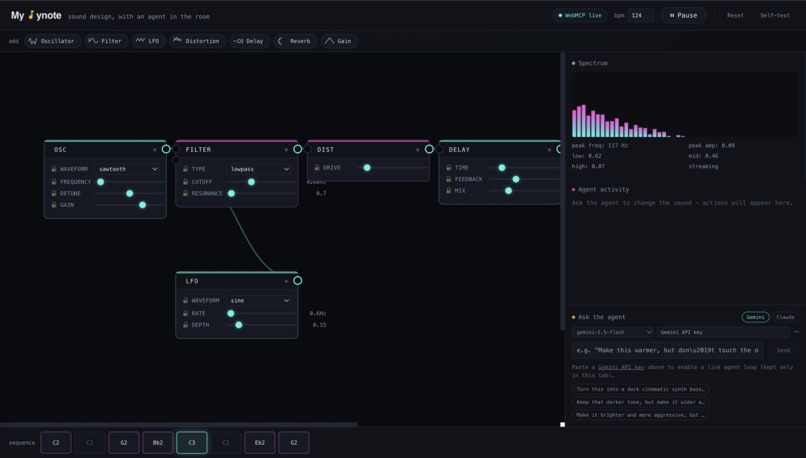
Task: Toggle the lock on FILTER CUTOFF
Action: tap(186, 181)
